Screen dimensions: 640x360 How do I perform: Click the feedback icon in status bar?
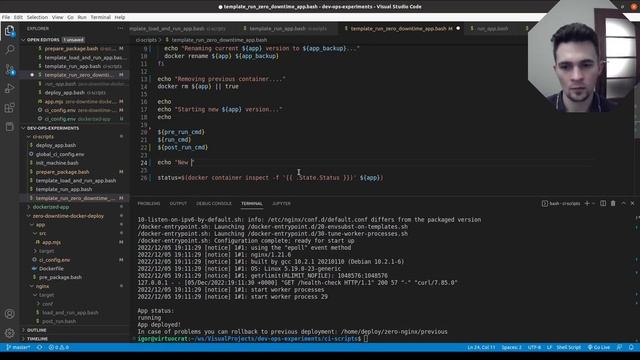[619, 347]
